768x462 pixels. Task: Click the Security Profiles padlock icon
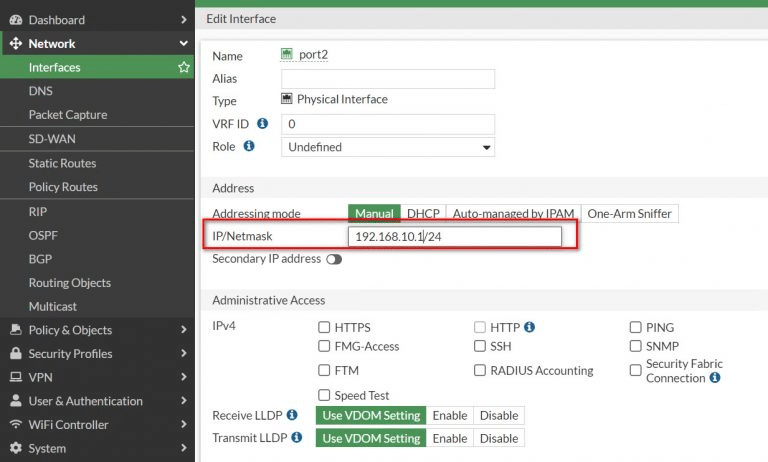click(x=16, y=353)
